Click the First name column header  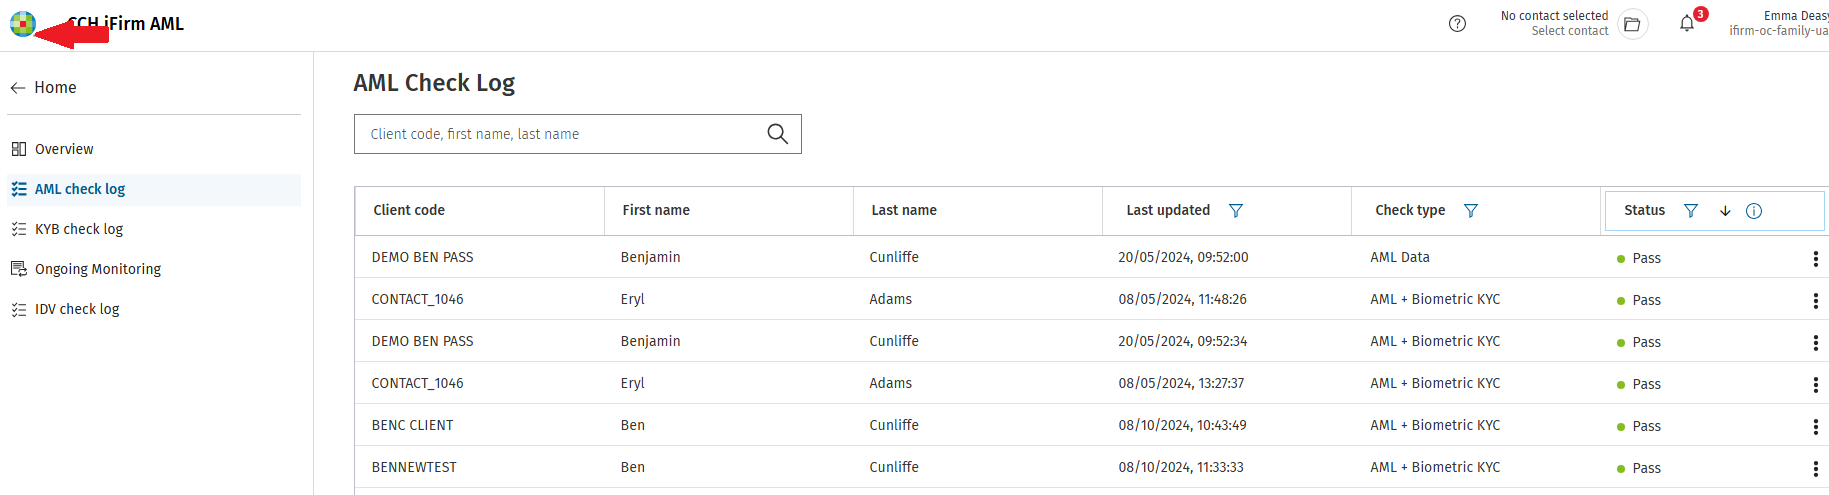[x=656, y=210]
